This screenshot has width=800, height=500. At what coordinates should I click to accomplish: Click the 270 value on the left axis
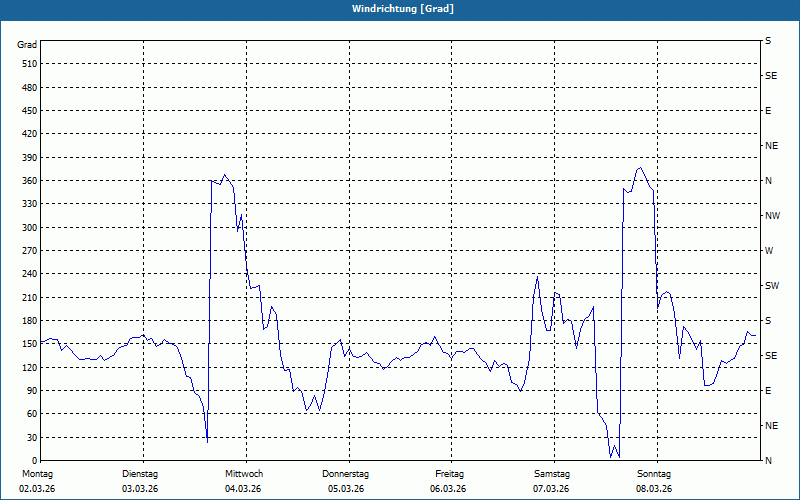(x=28, y=251)
